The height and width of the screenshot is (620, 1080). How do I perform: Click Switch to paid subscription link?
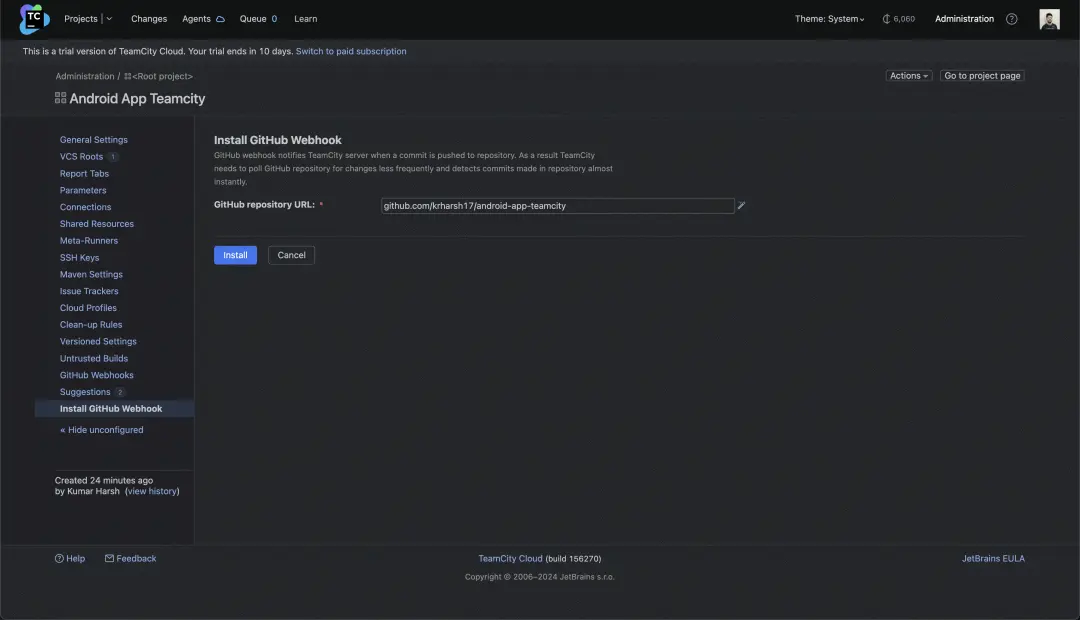(351, 51)
